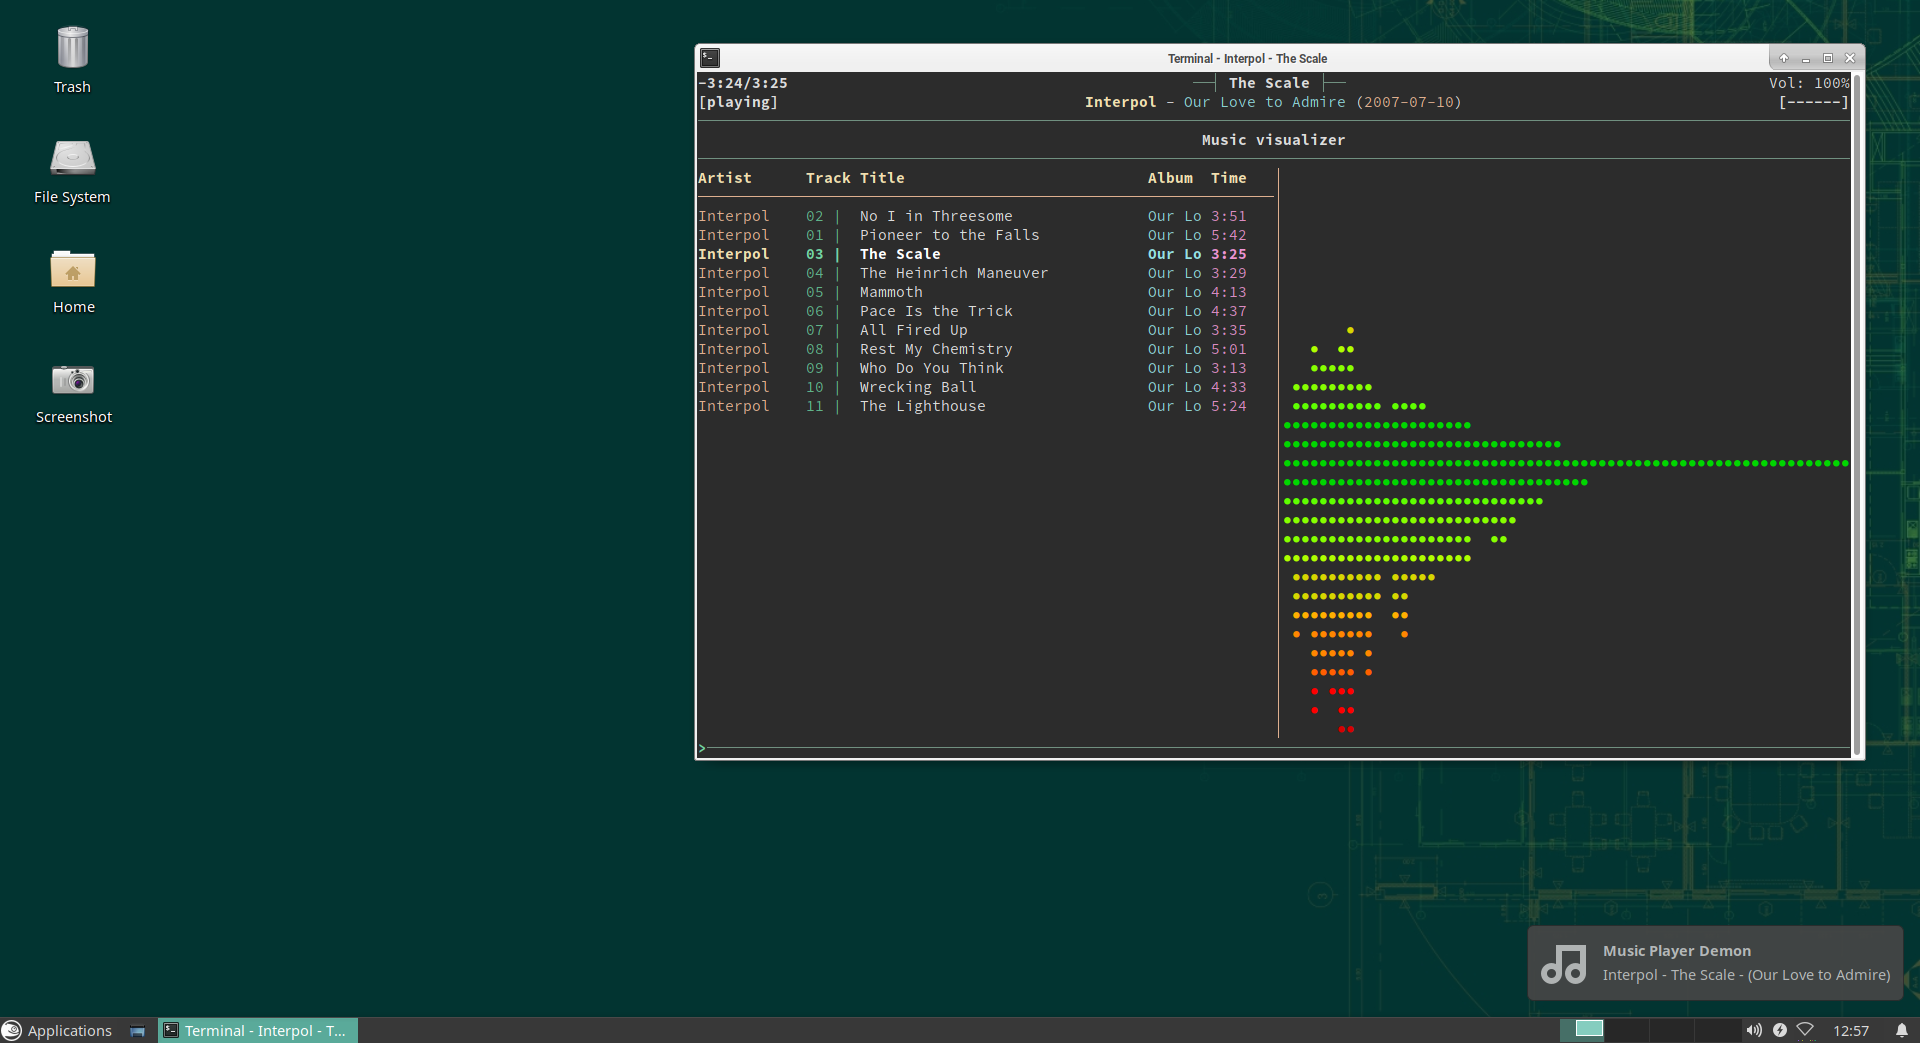Screen dimensions: 1920x1043
Task: Mute audio via the speaker tray icon
Action: [x=1754, y=1030]
